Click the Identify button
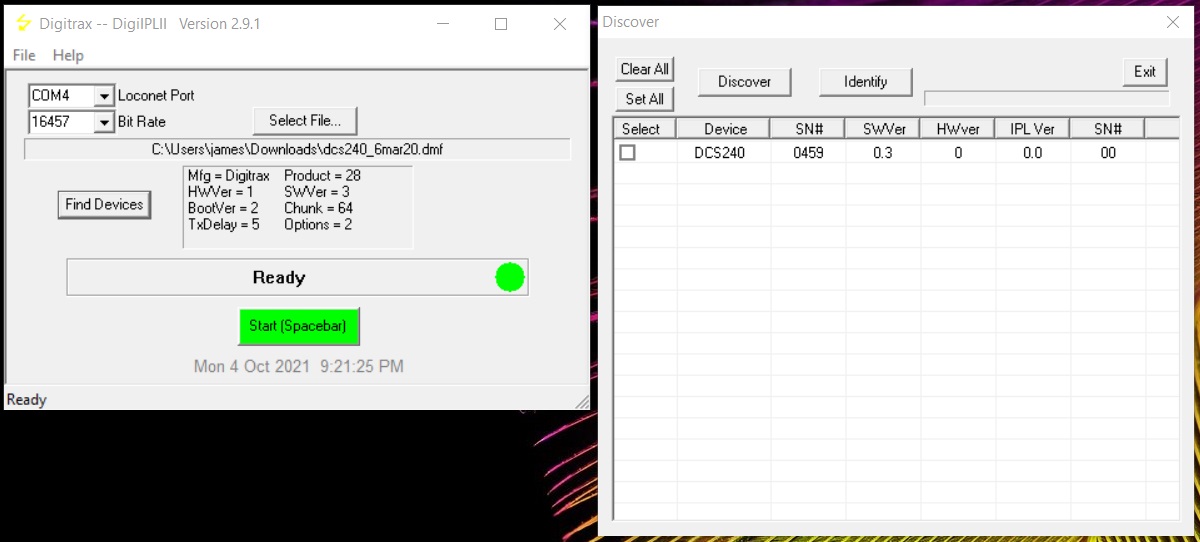Viewport: 1200px width, 542px height. coord(865,82)
